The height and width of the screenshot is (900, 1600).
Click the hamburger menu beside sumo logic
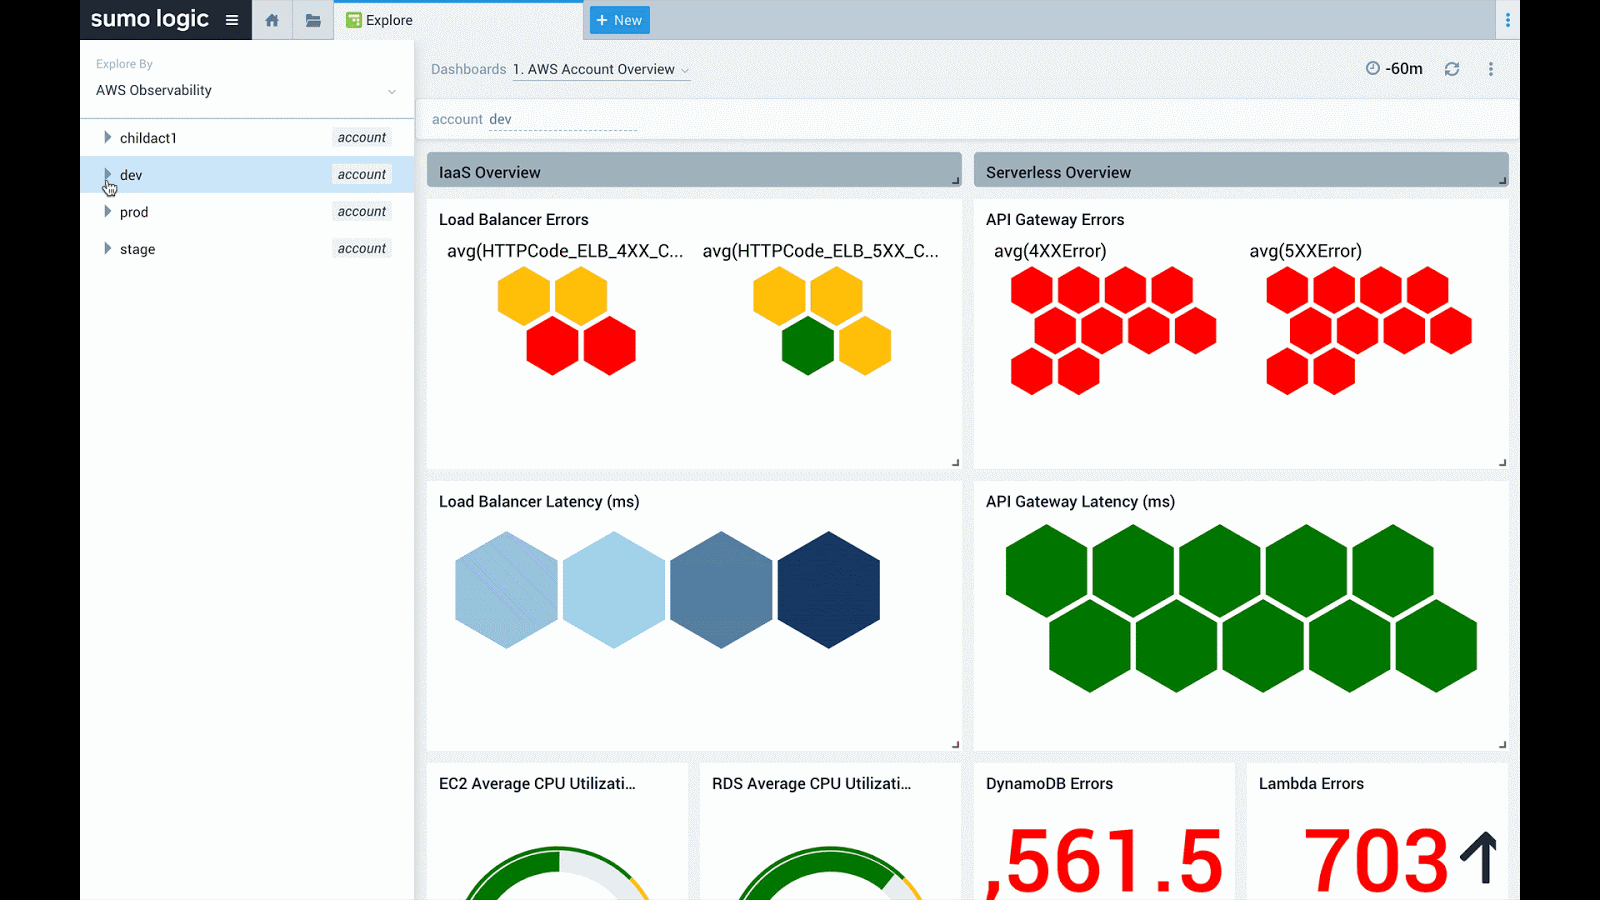pyautogui.click(x=230, y=19)
